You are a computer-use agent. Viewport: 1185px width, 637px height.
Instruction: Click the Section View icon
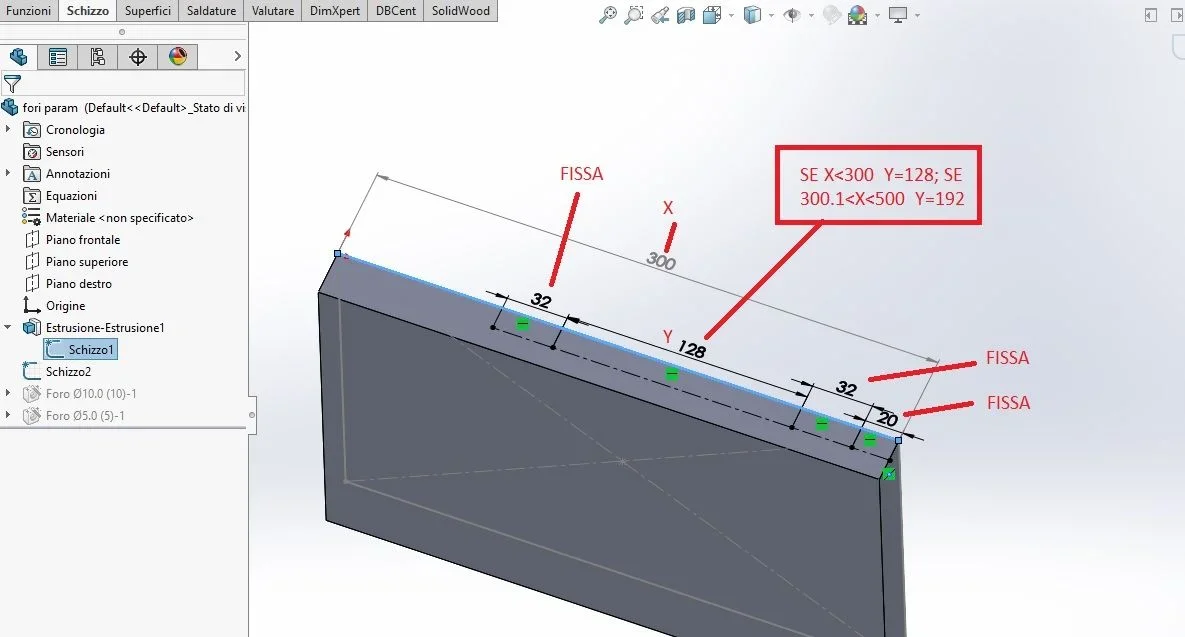pos(685,14)
